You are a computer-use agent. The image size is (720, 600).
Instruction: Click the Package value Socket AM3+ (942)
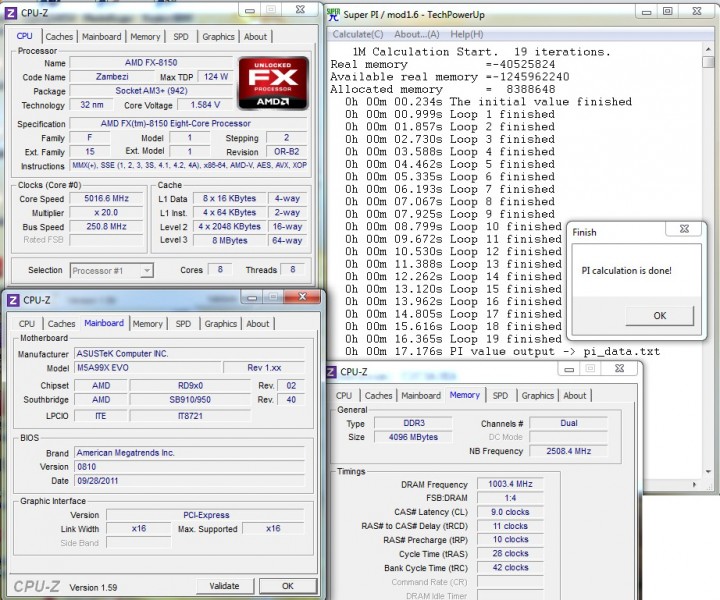point(151,91)
